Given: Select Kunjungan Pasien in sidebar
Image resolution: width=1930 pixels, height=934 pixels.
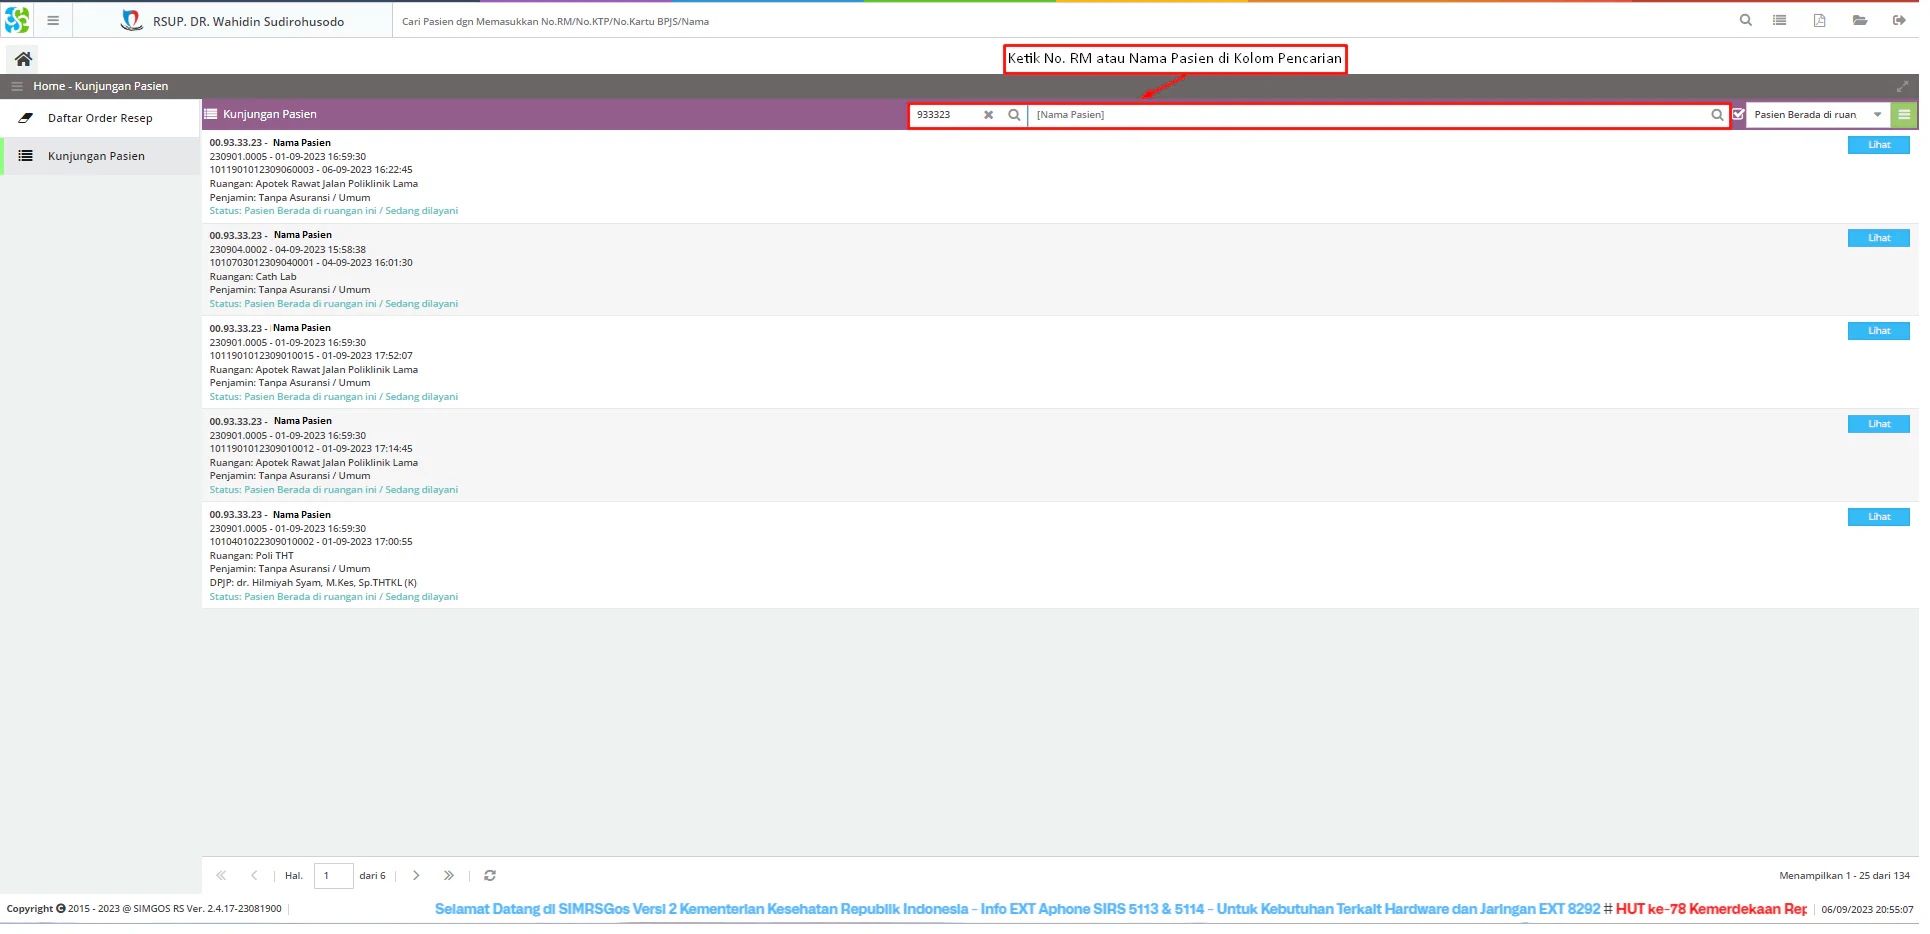Looking at the screenshot, I should click(100, 156).
